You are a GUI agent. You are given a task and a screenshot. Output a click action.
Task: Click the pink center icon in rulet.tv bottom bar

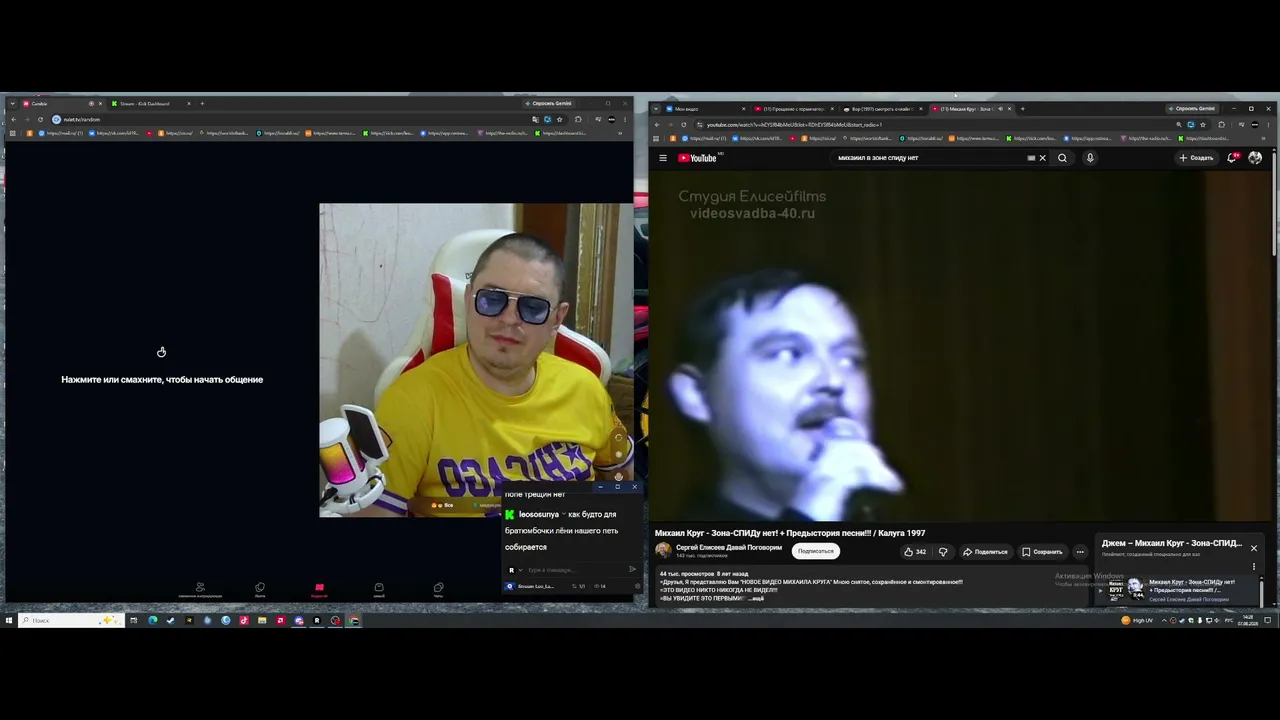[x=319, y=589]
